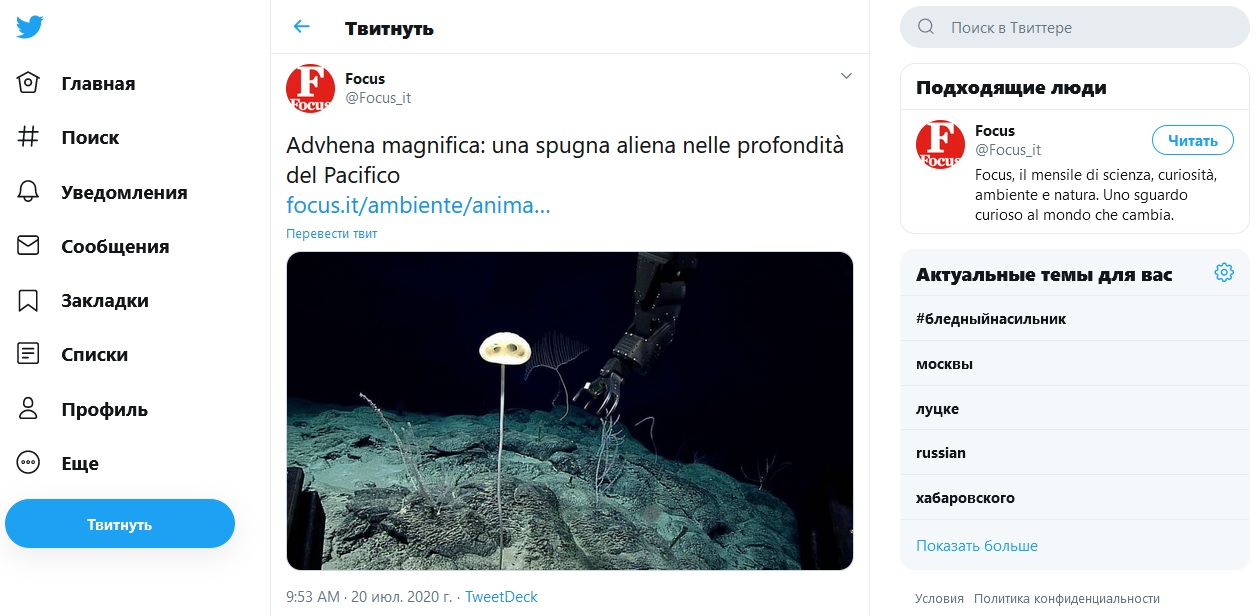Expand trends with Показать больше

point(977,546)
